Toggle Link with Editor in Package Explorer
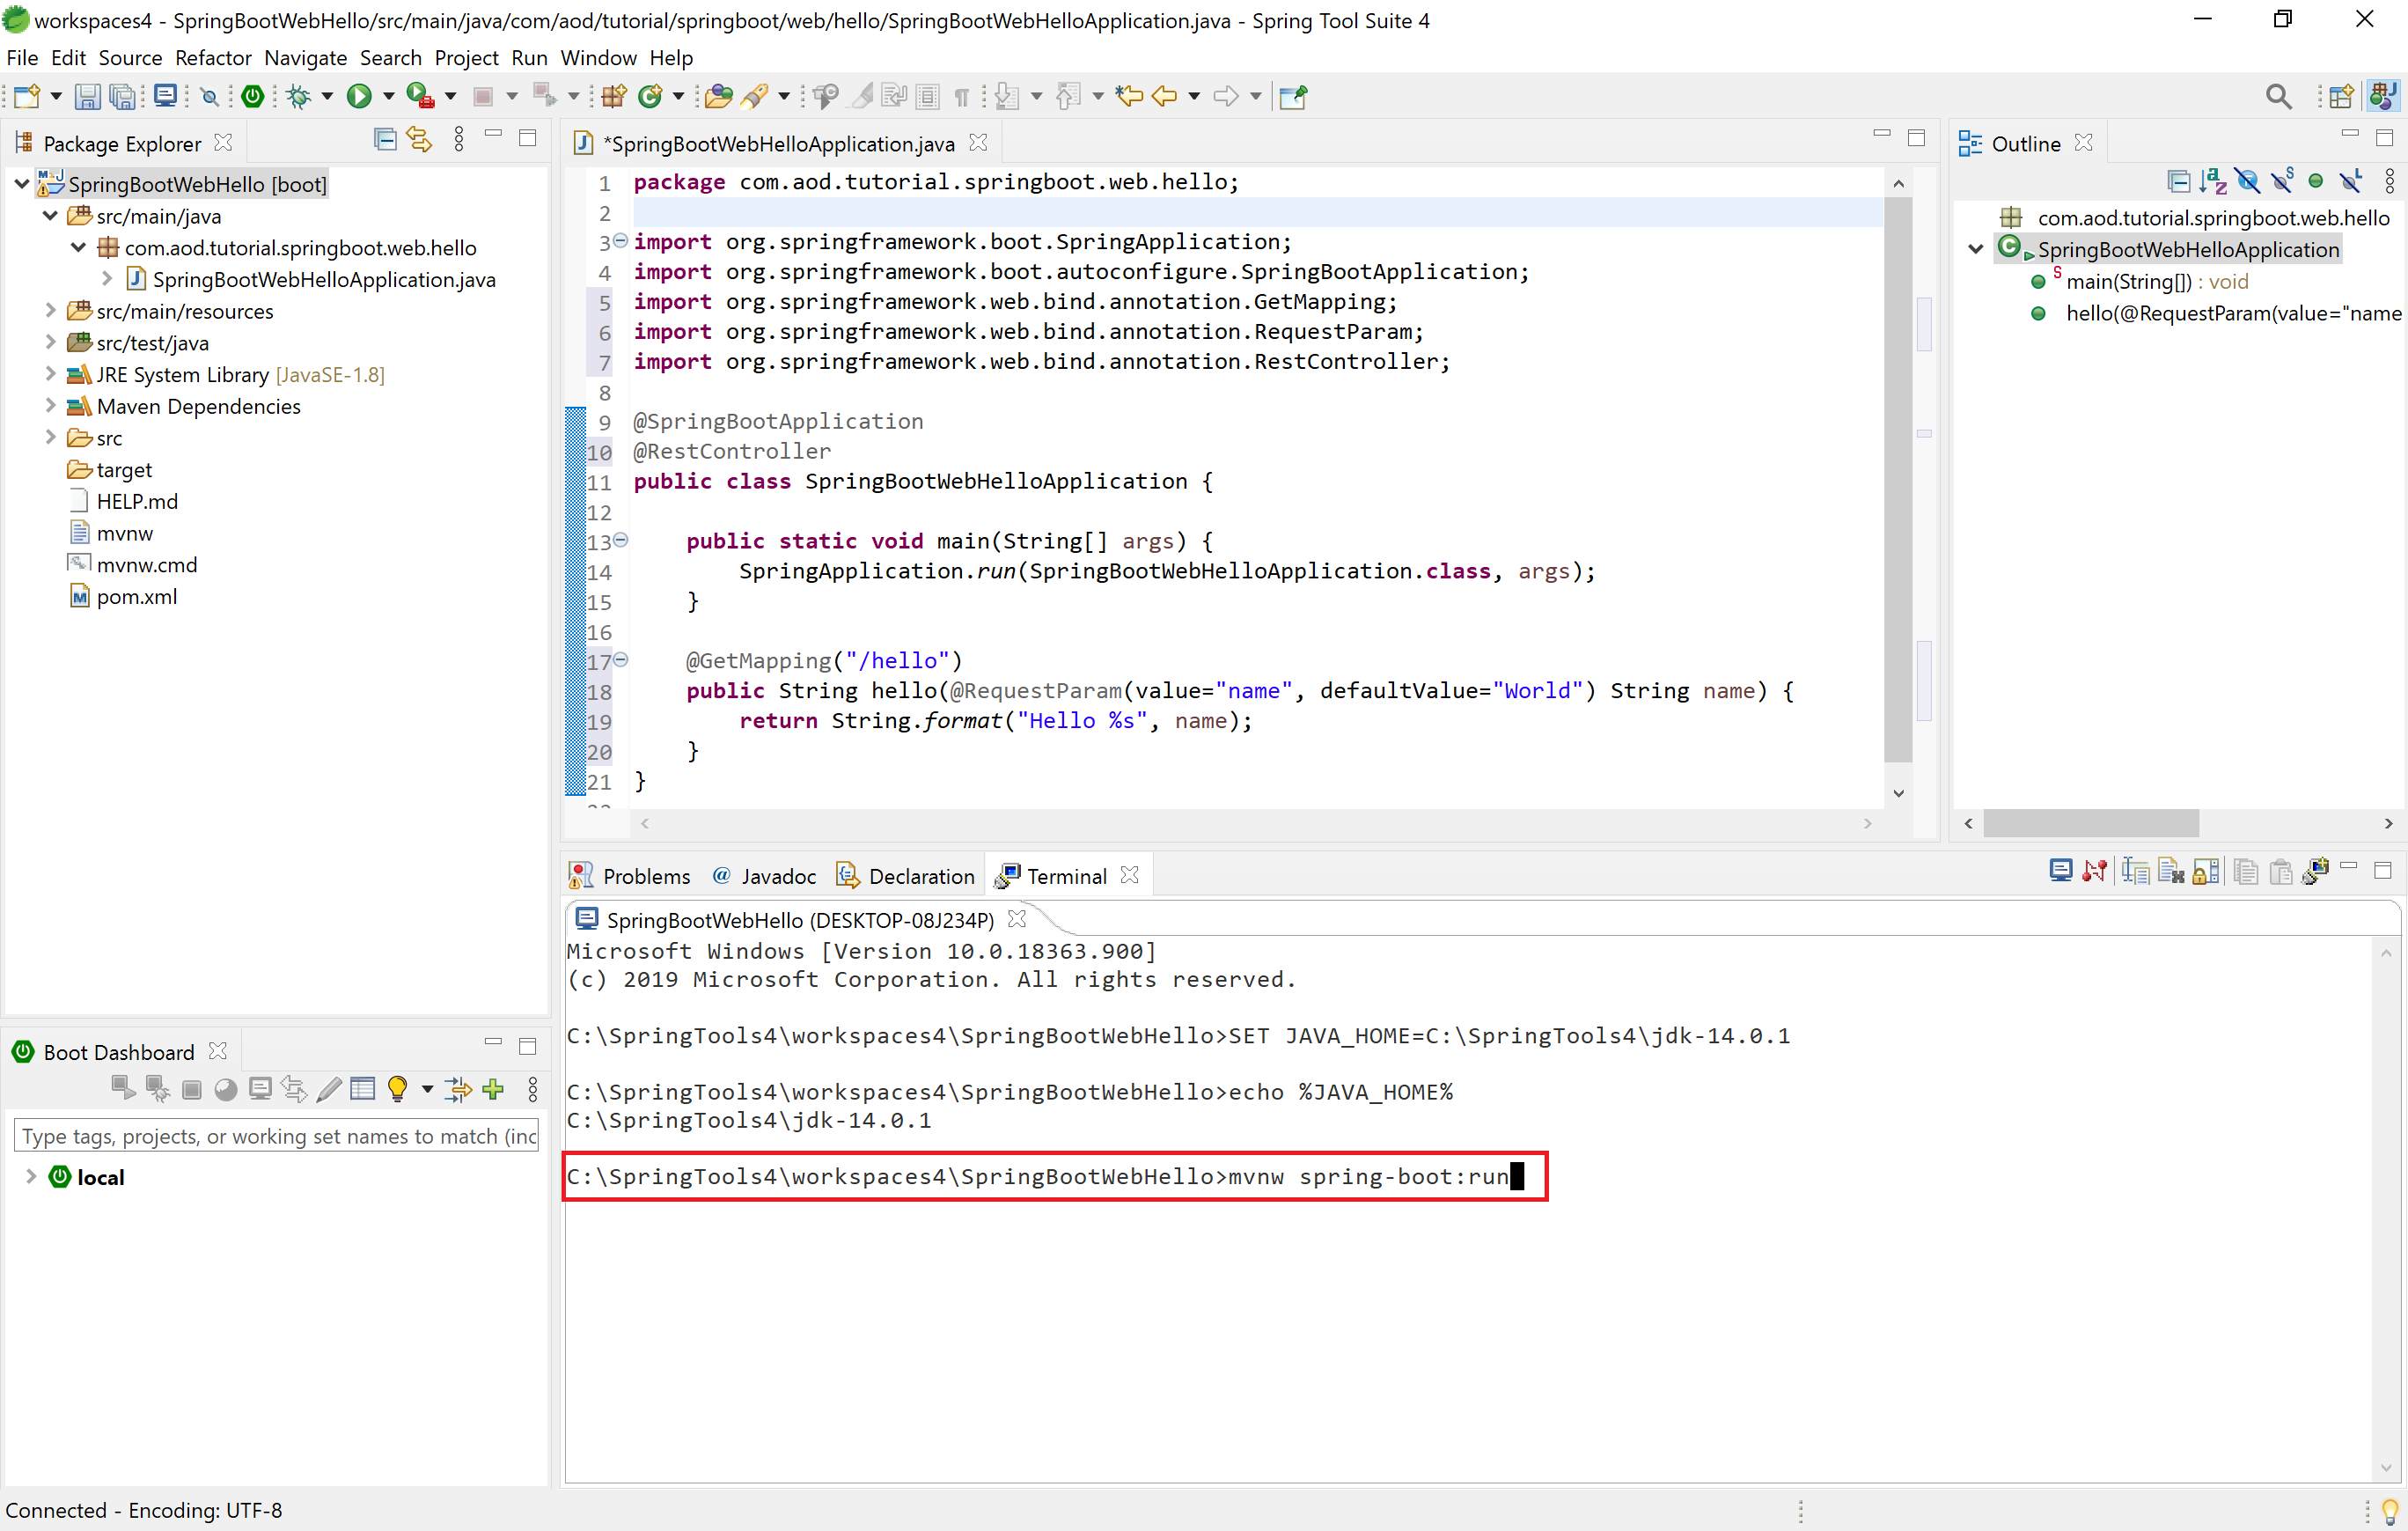2408x1531 pixels. (x=419, y=139)
